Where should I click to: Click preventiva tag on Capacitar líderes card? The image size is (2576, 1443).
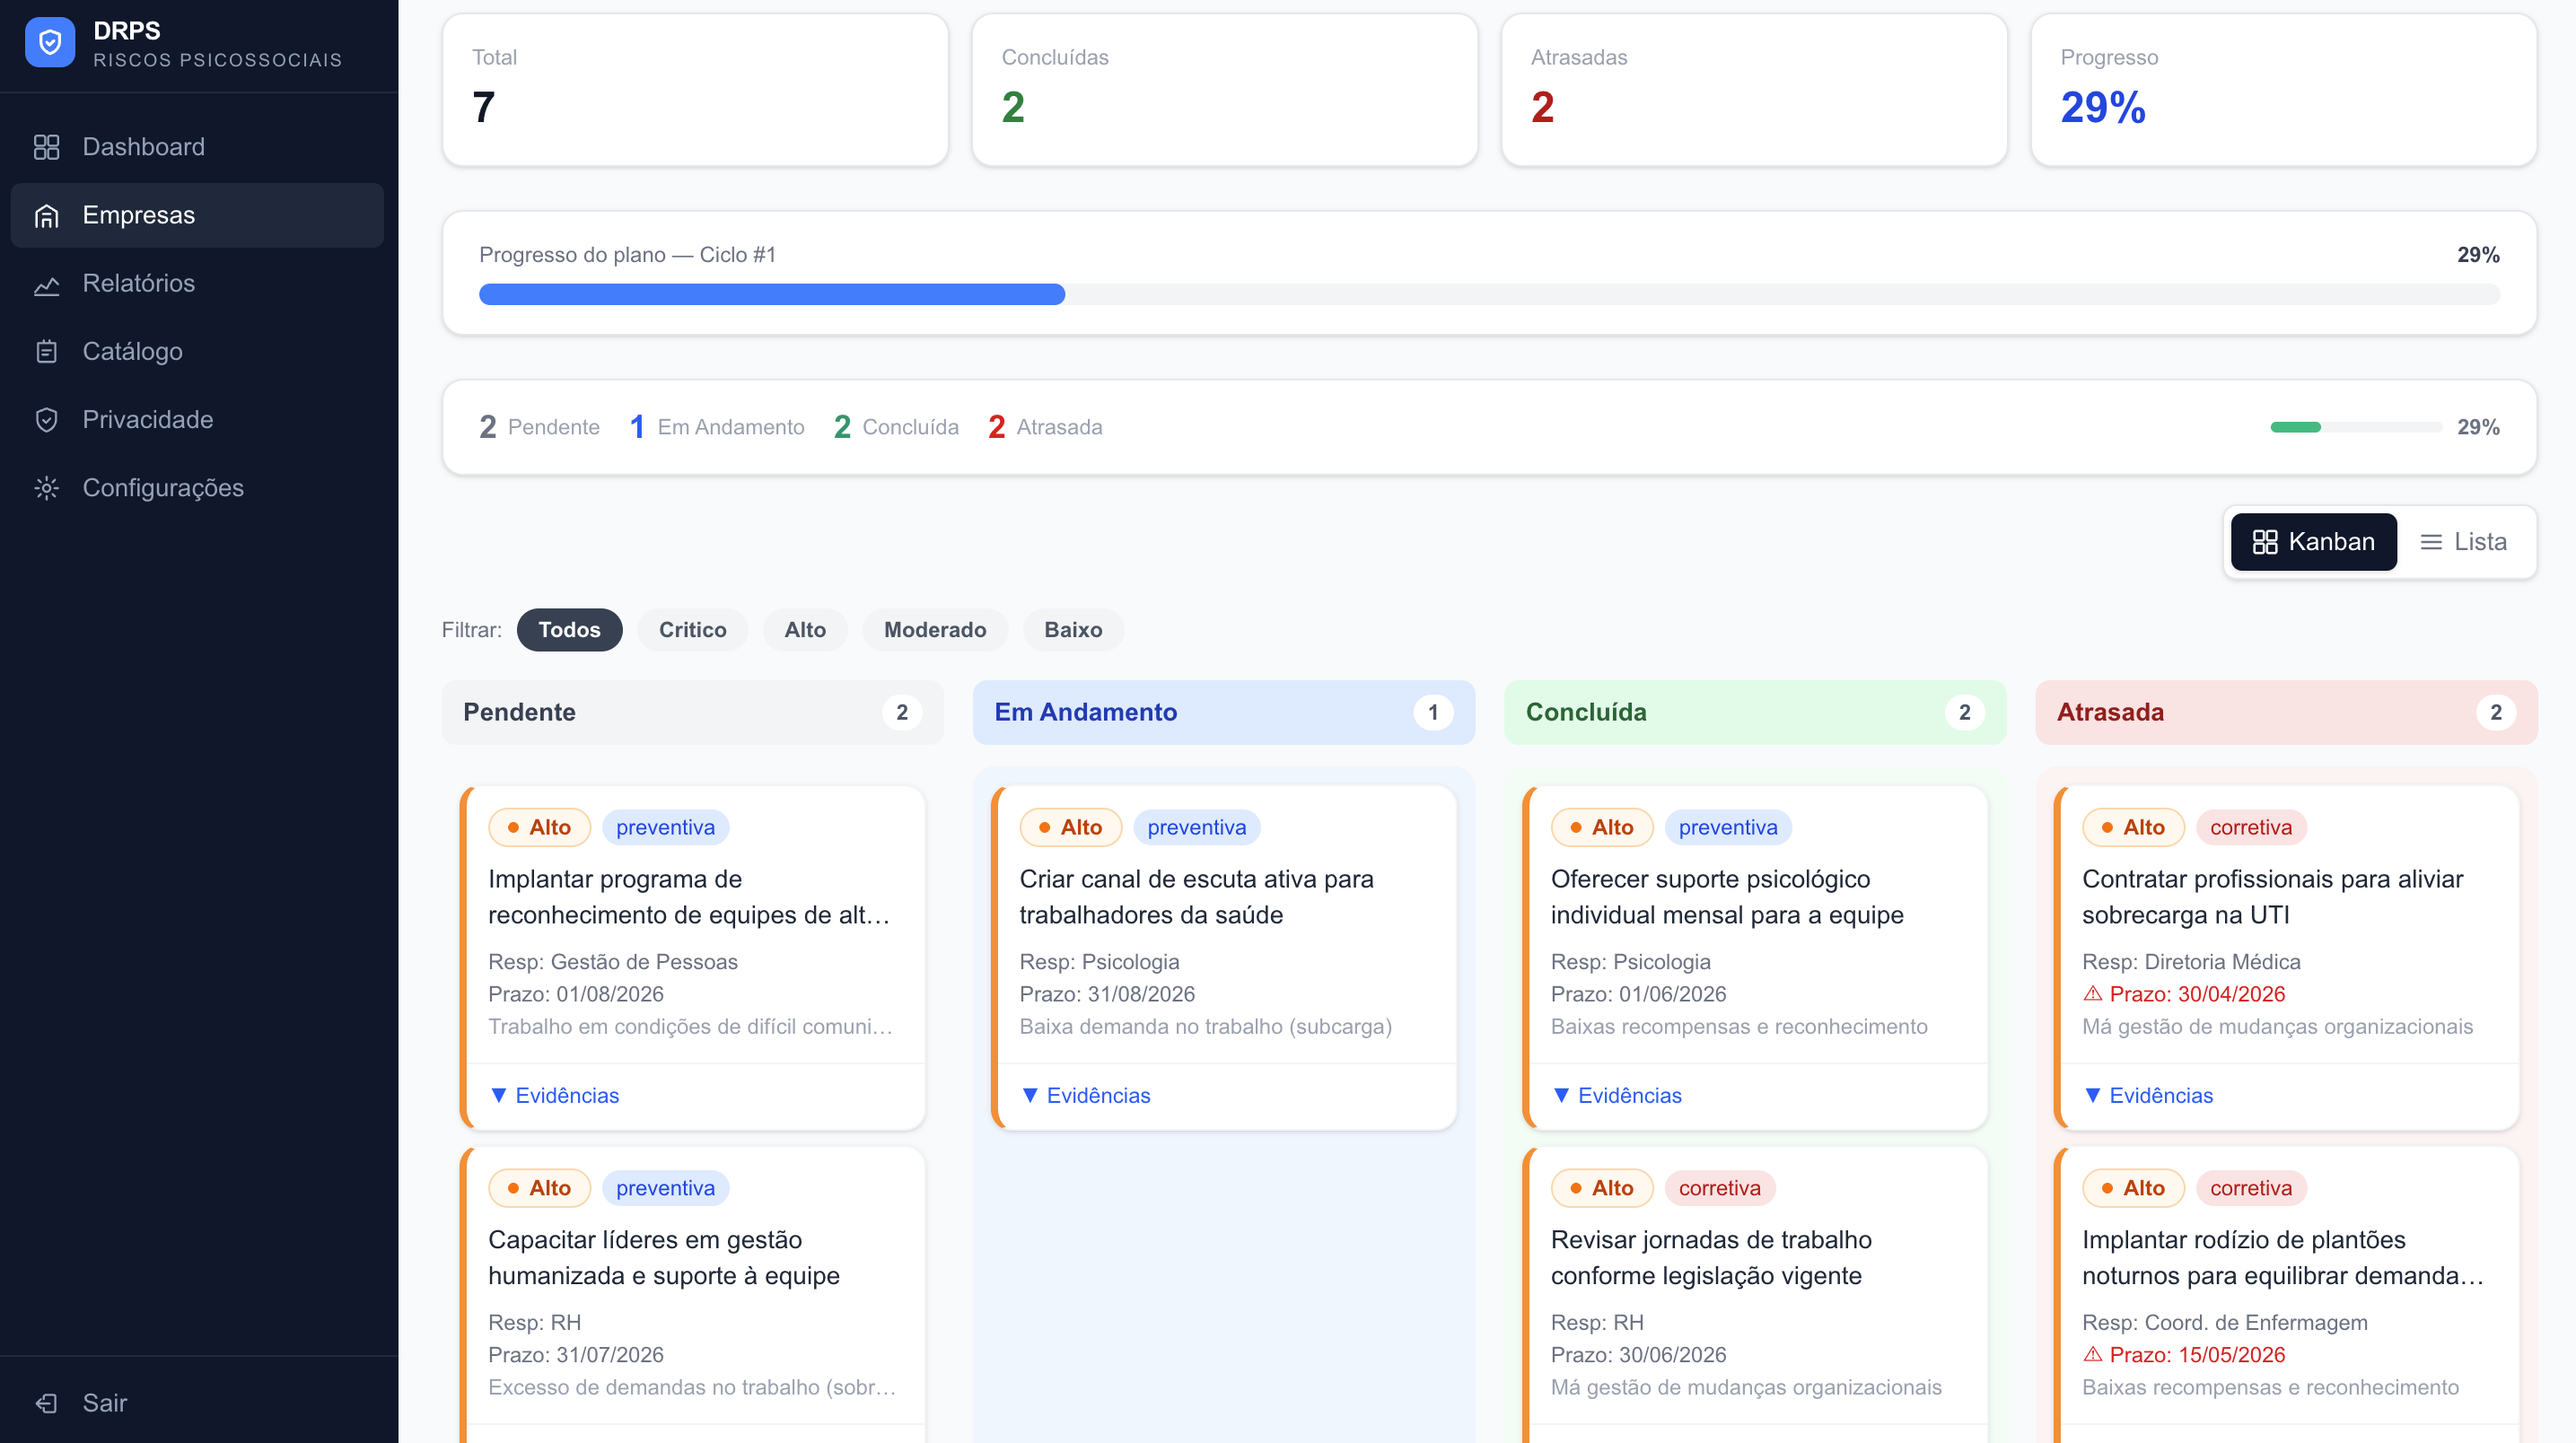coord(666,1189)
